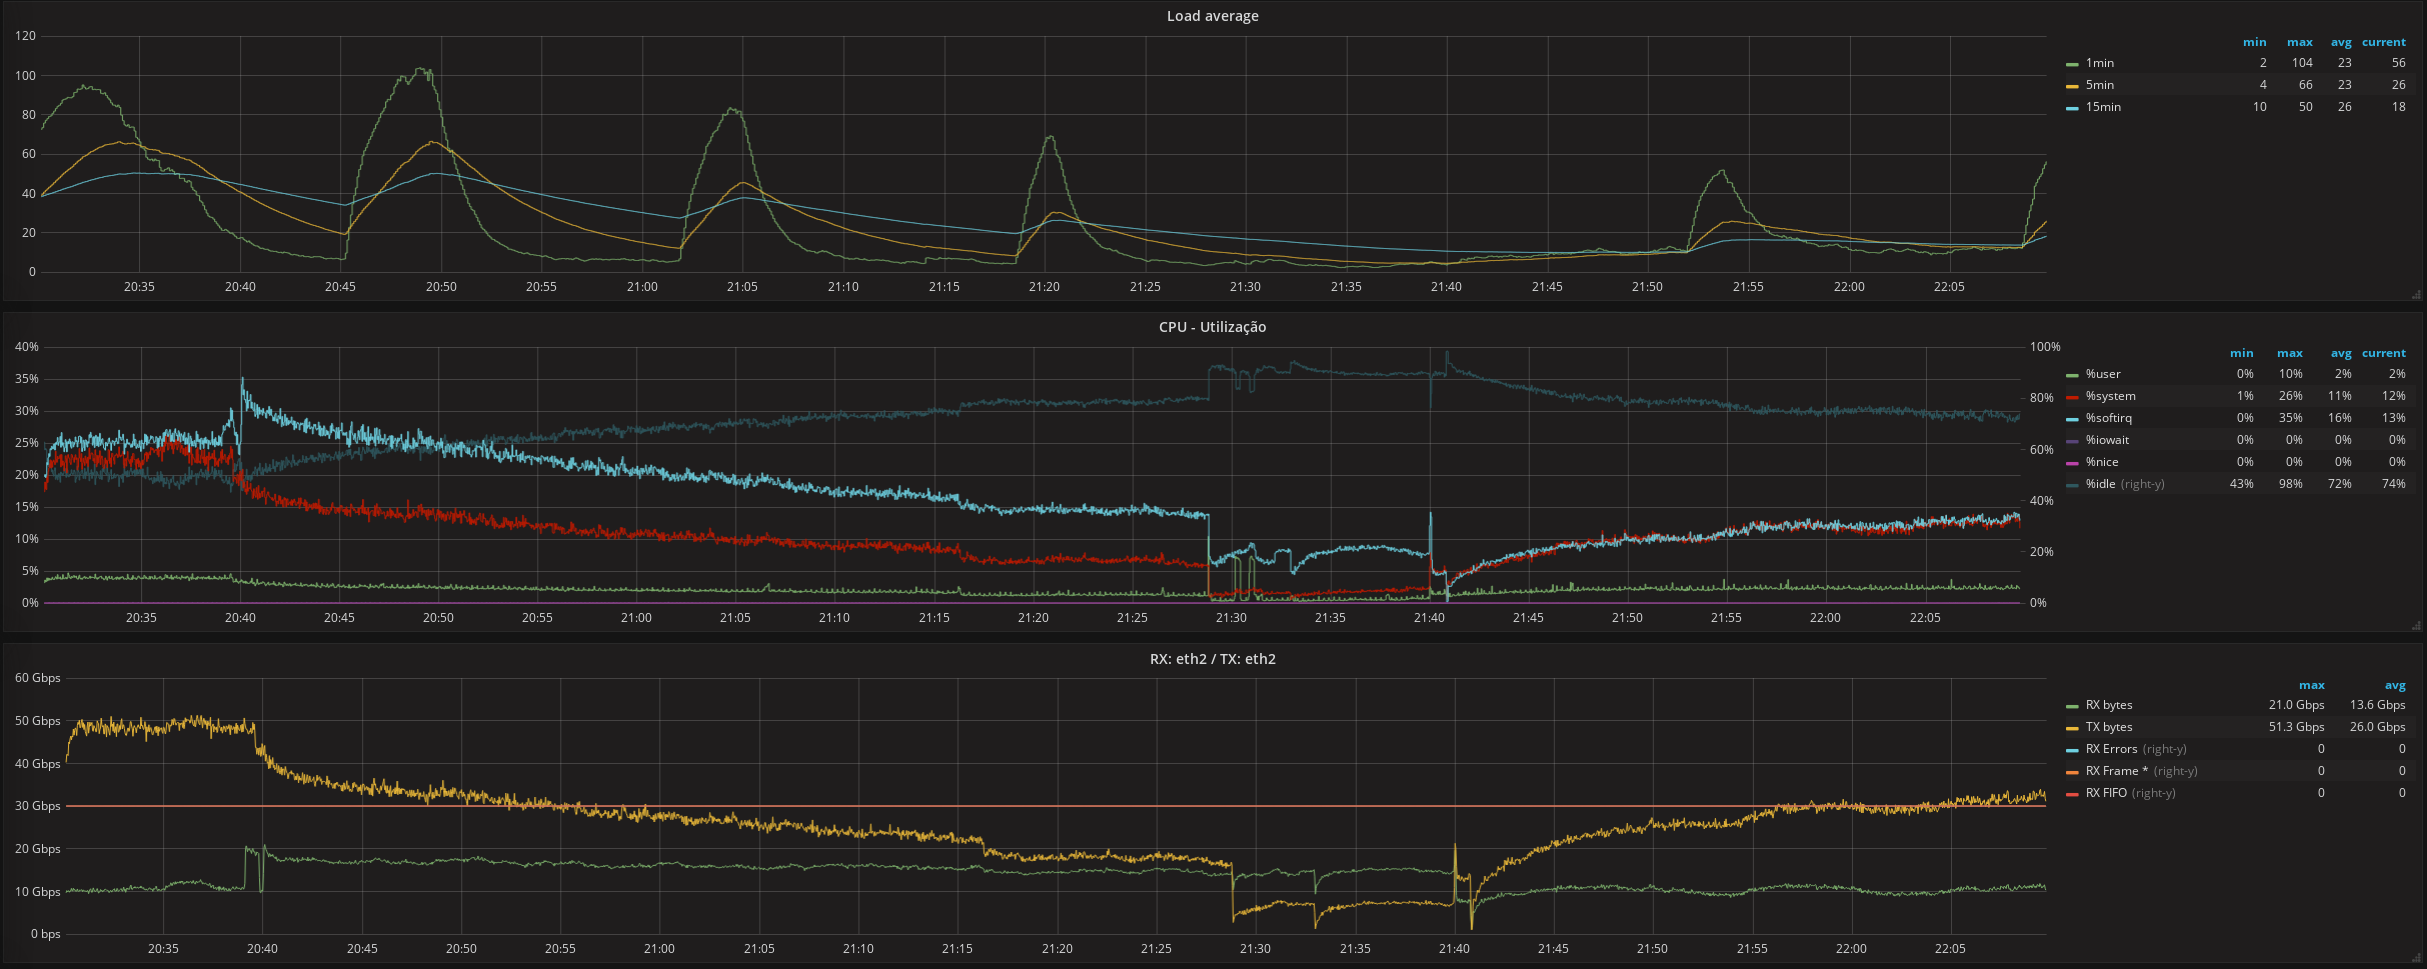The image size is (2427, 969).
Task: Click the yellow color swatch beside 5min
Action: [2072, 86]
